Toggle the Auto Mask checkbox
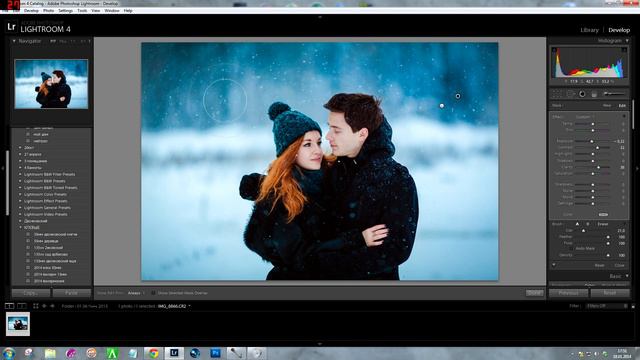The image size is (640, 360). pos(571,248)
